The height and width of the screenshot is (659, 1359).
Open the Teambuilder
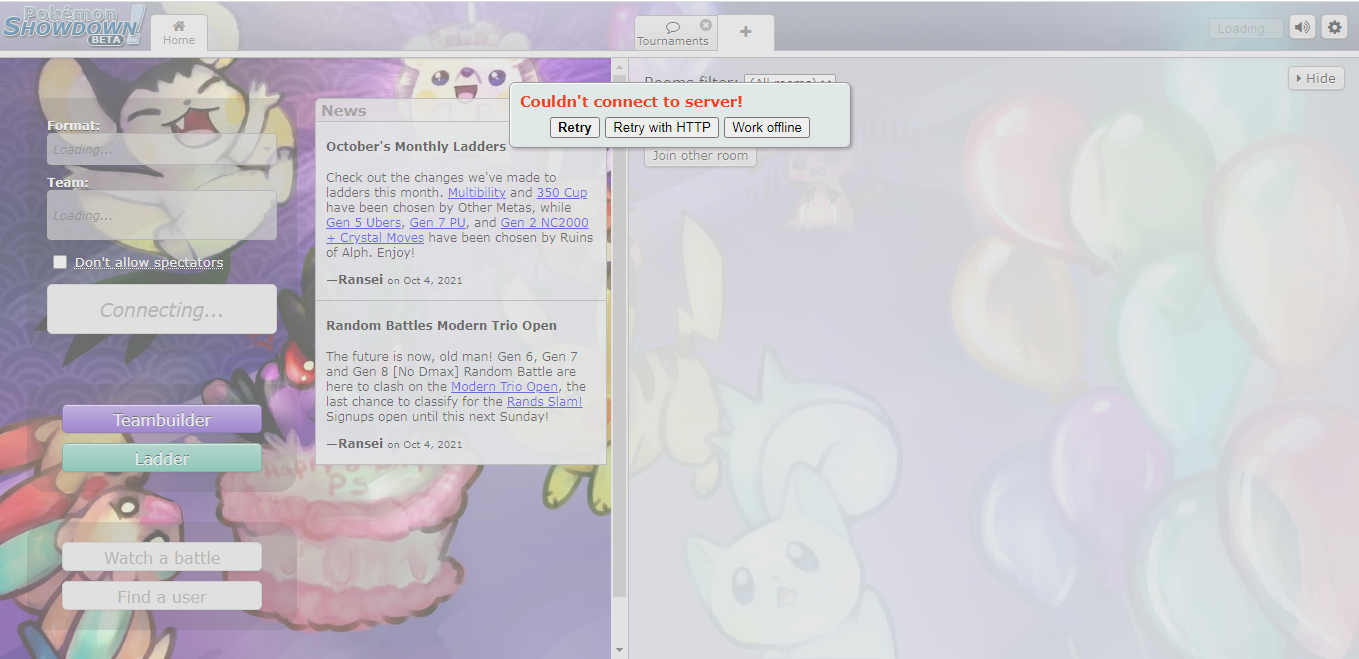pos(162,419)
